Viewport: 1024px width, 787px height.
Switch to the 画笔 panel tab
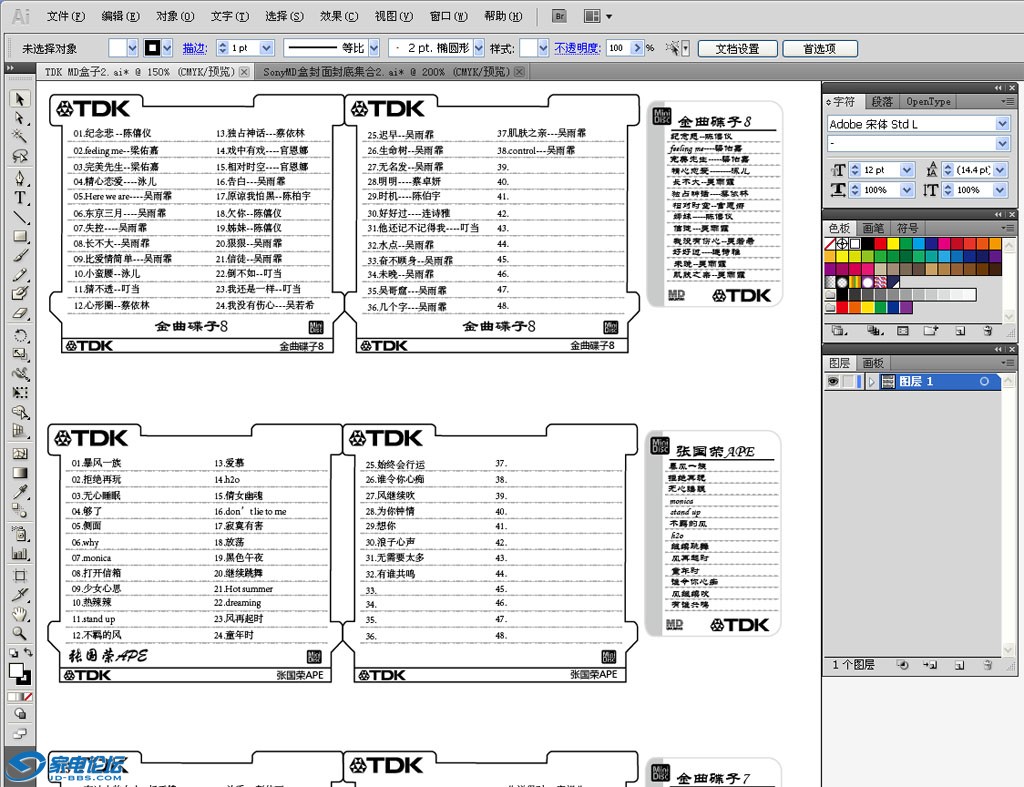pos(873,228)
